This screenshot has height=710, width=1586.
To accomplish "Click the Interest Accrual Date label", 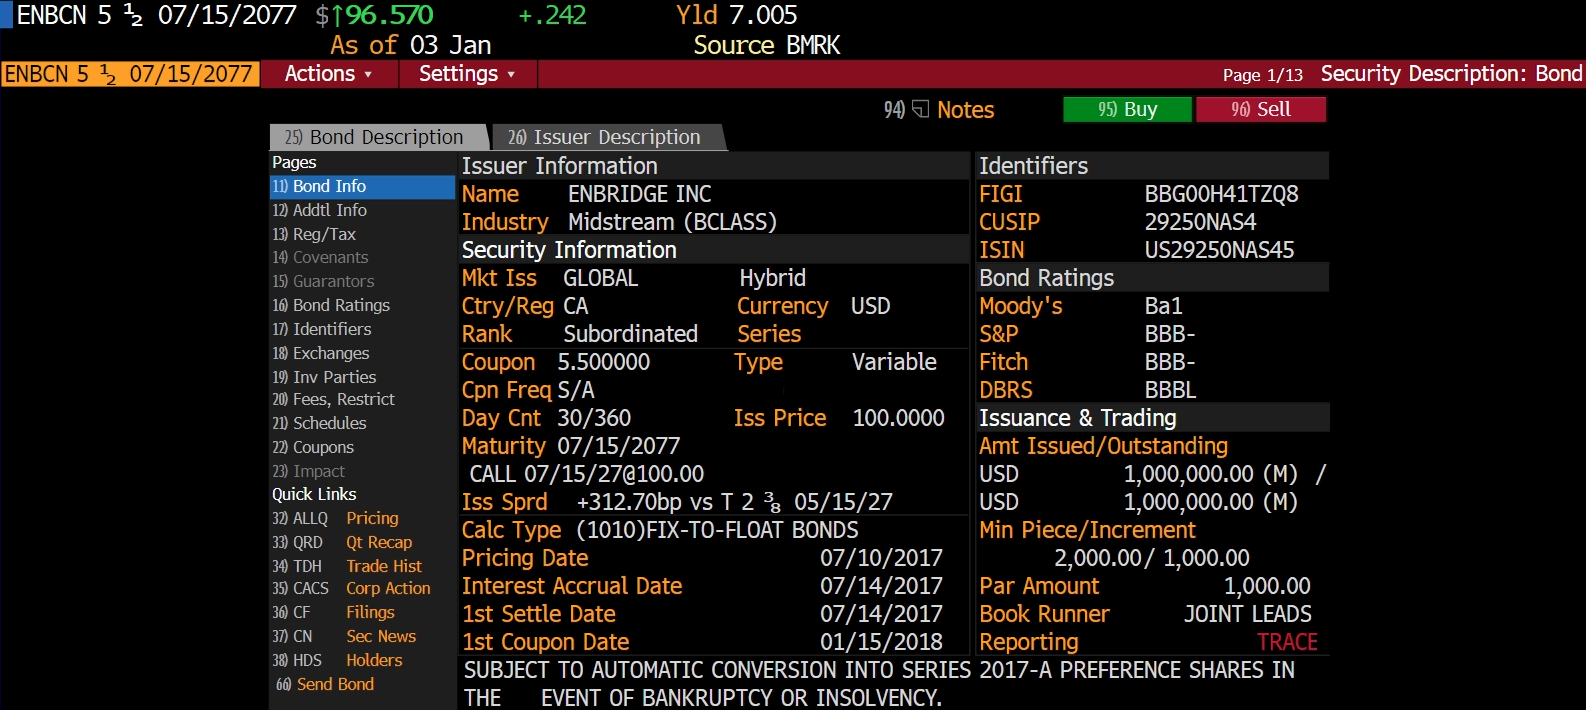I will (x=572, y=586).
